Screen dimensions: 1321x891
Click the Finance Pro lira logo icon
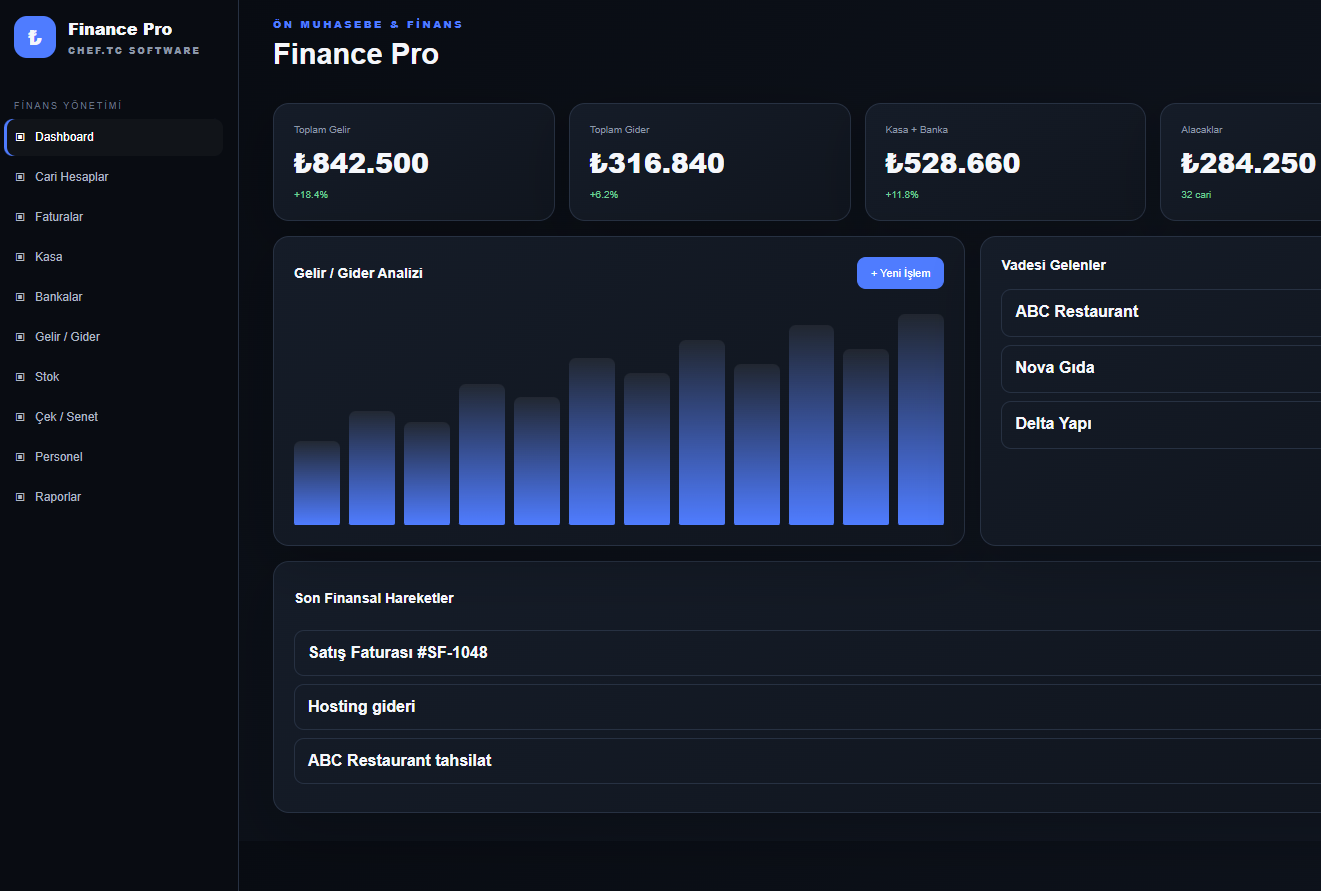(35, 37)
